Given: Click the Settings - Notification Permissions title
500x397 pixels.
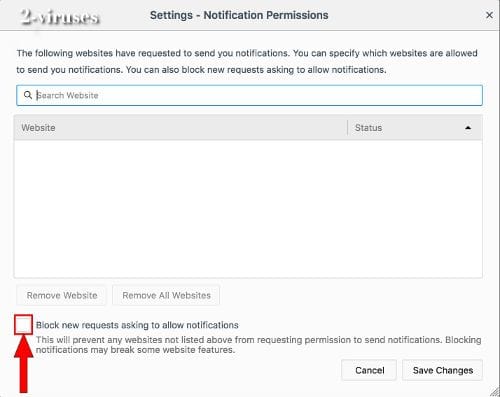Looking at the screenshot, I should [239, 15].
